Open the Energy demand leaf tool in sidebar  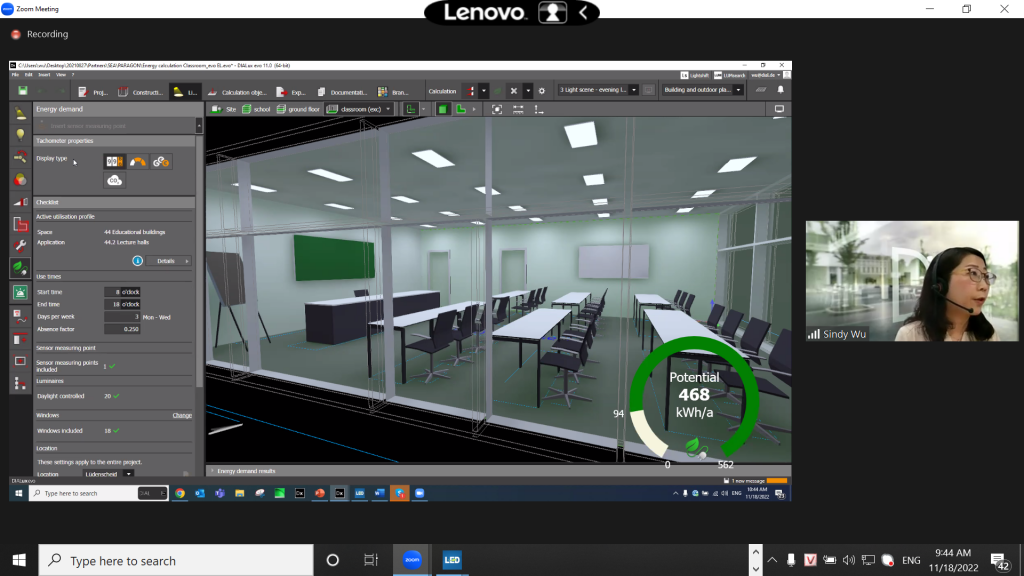click(19, 268)
